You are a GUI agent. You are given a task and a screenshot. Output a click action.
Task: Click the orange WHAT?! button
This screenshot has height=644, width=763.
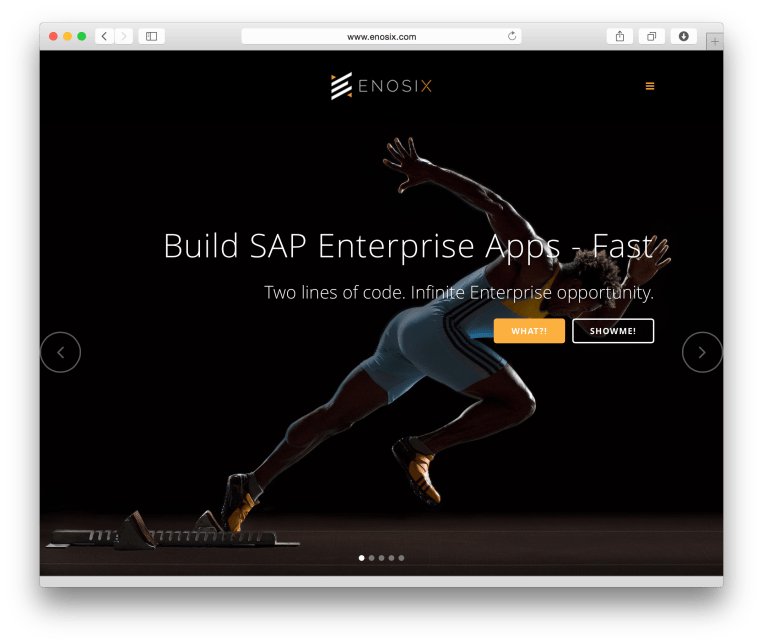pyautogui.click(x=529, y=331)
